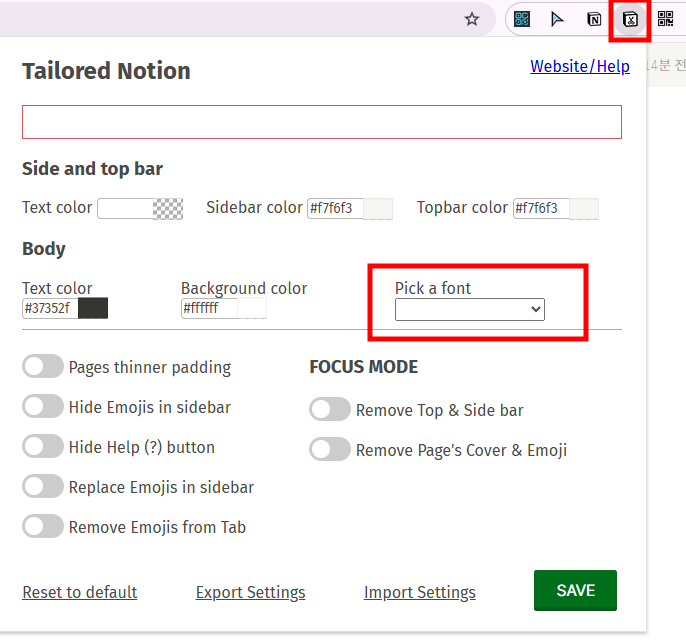Open the Sidebar color swatch
This screenshot has height=644, width=686.
click(x=378, y=209)
